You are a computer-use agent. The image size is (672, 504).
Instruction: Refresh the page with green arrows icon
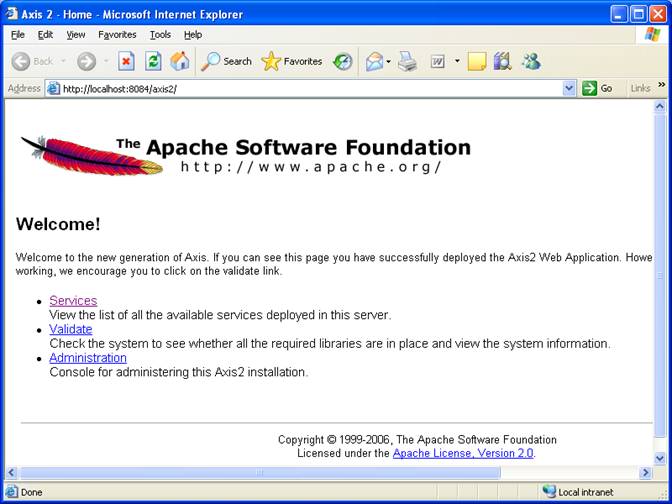[153, 62]
